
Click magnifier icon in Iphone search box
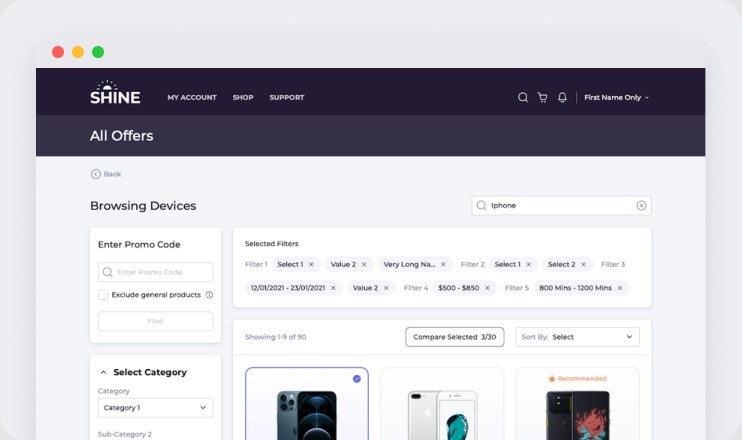(x=481, y=205)
